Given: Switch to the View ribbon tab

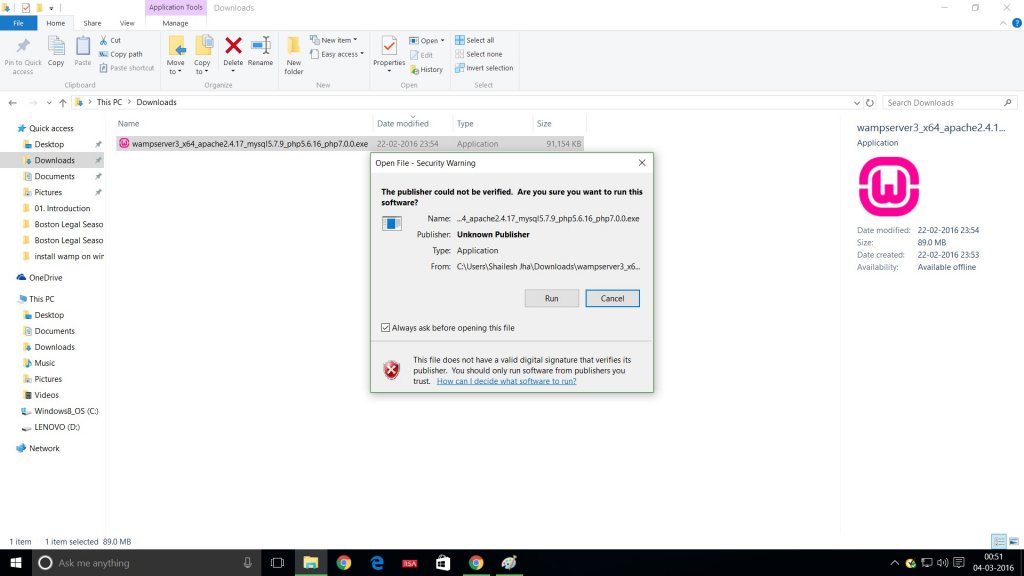Looking at the screenshot, I should click(127, 23).
